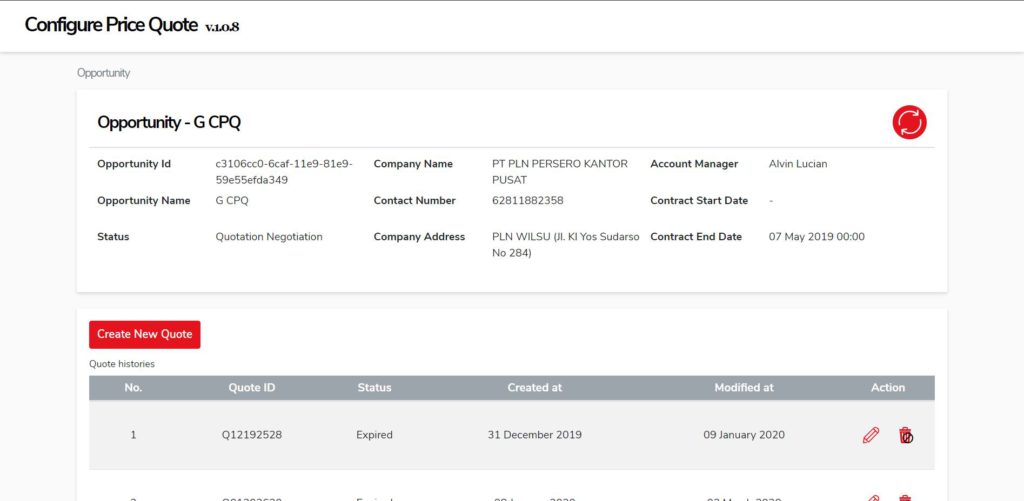This screenshot has height=501, width=1024.
Task: Click the PLN WILSU company address text
Action: [566, 245]
